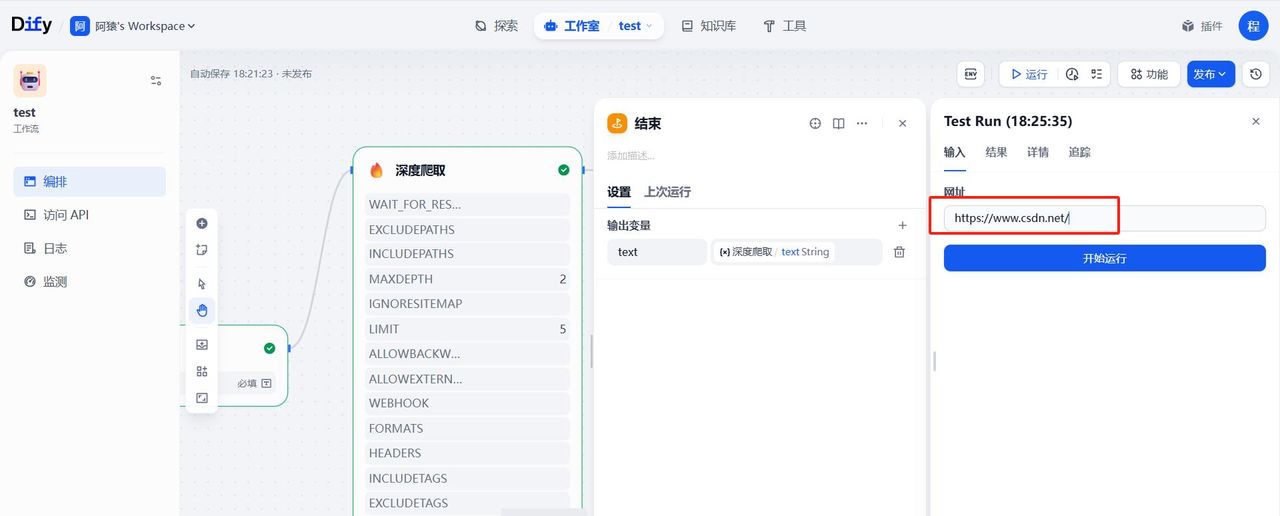
Task: Organize nodes layout icon
Action: pos(202,371)
